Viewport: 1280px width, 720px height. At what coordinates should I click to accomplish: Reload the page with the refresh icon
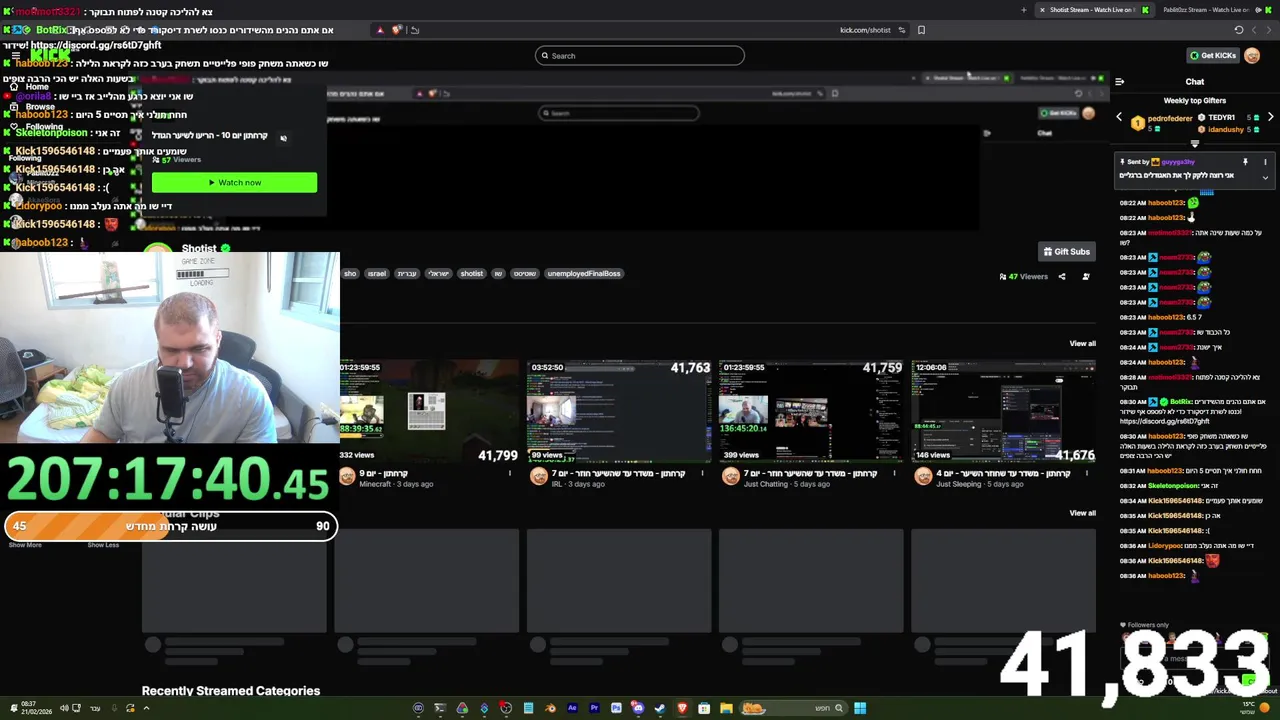1239,30
